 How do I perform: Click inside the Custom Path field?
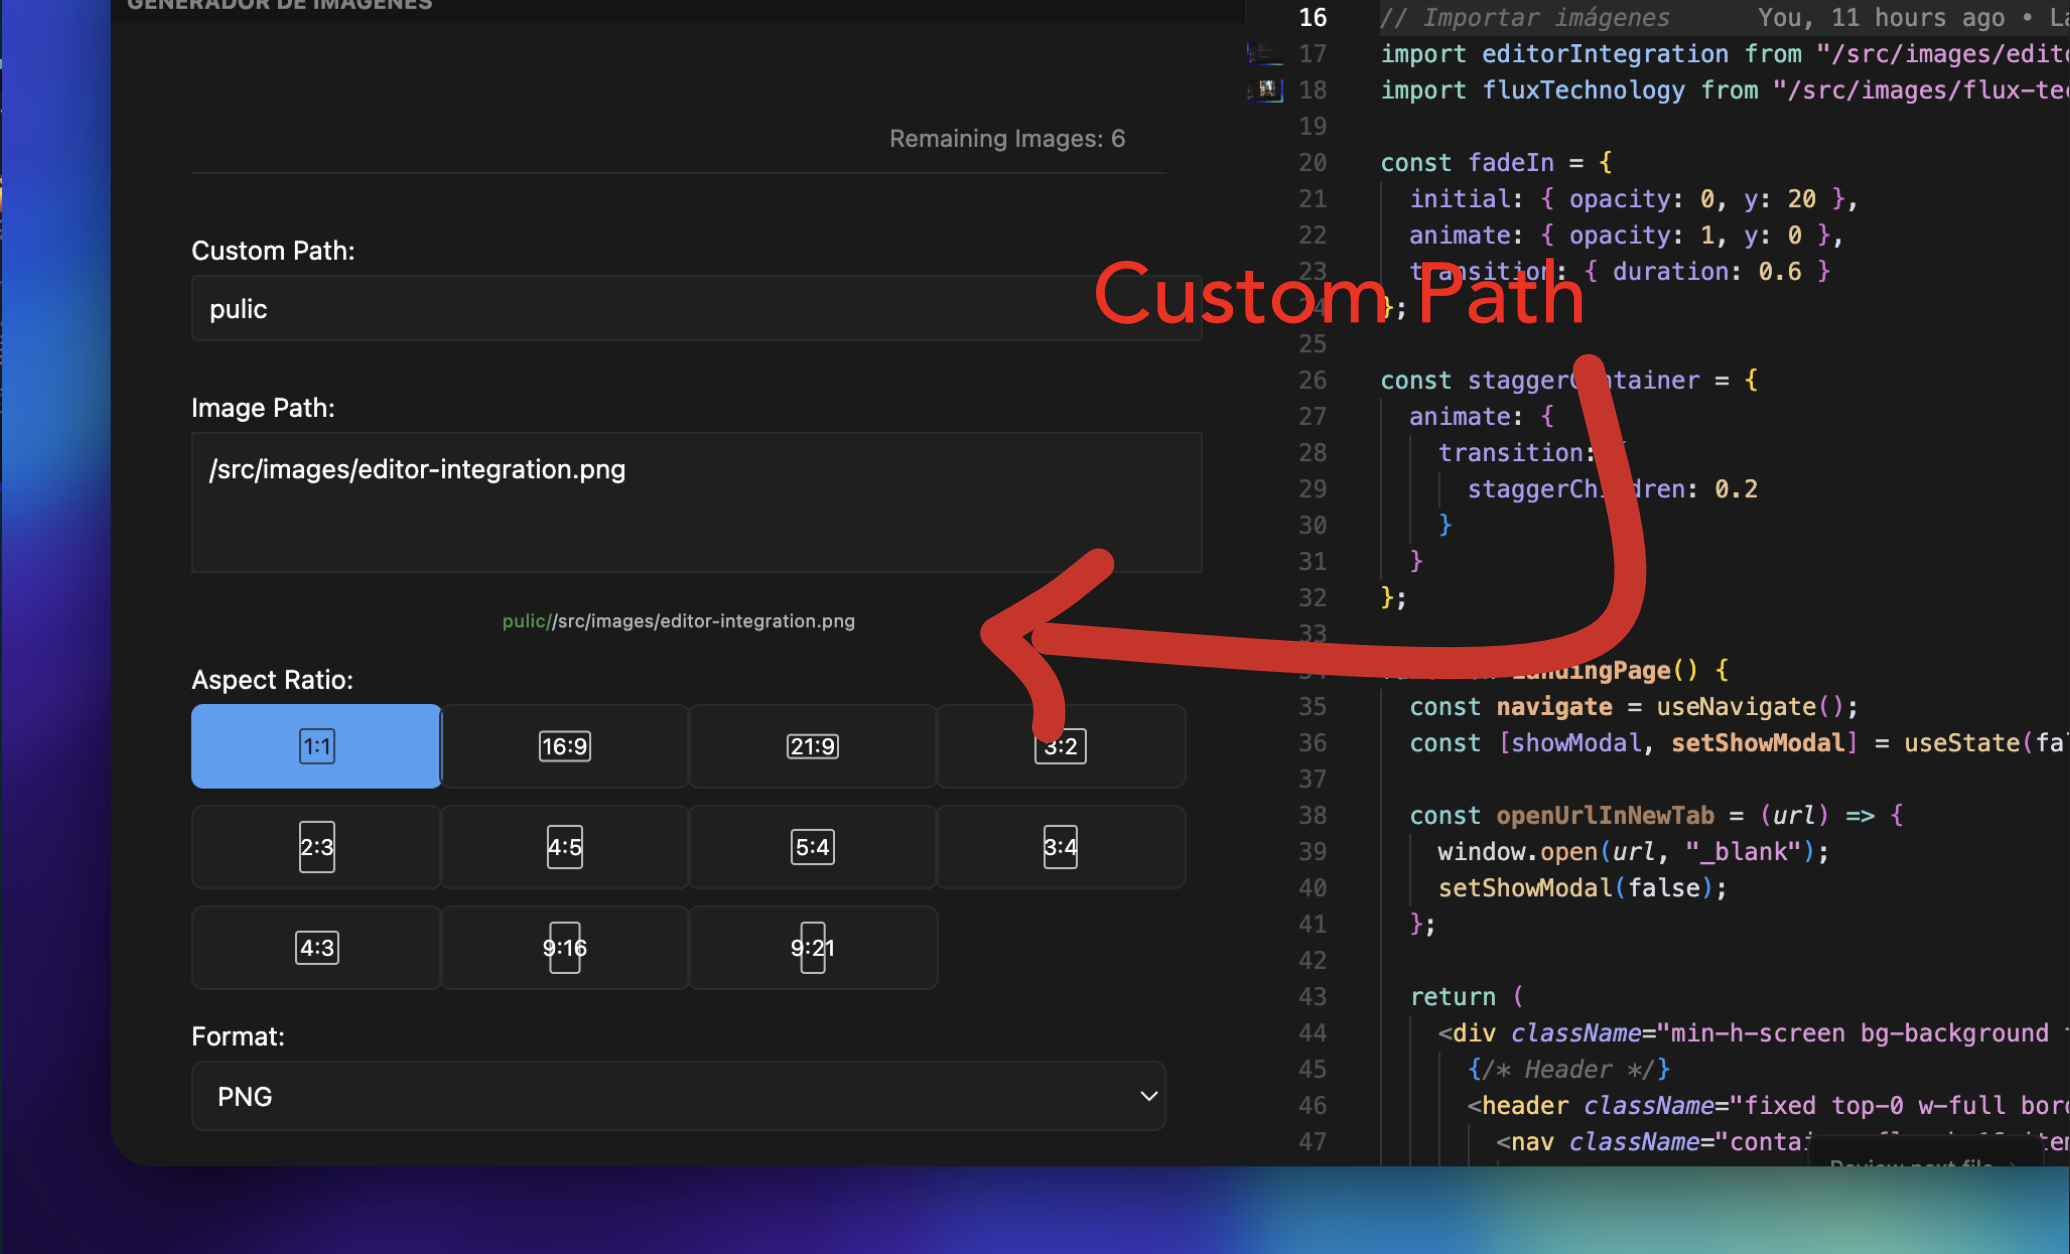click(640, 309)
